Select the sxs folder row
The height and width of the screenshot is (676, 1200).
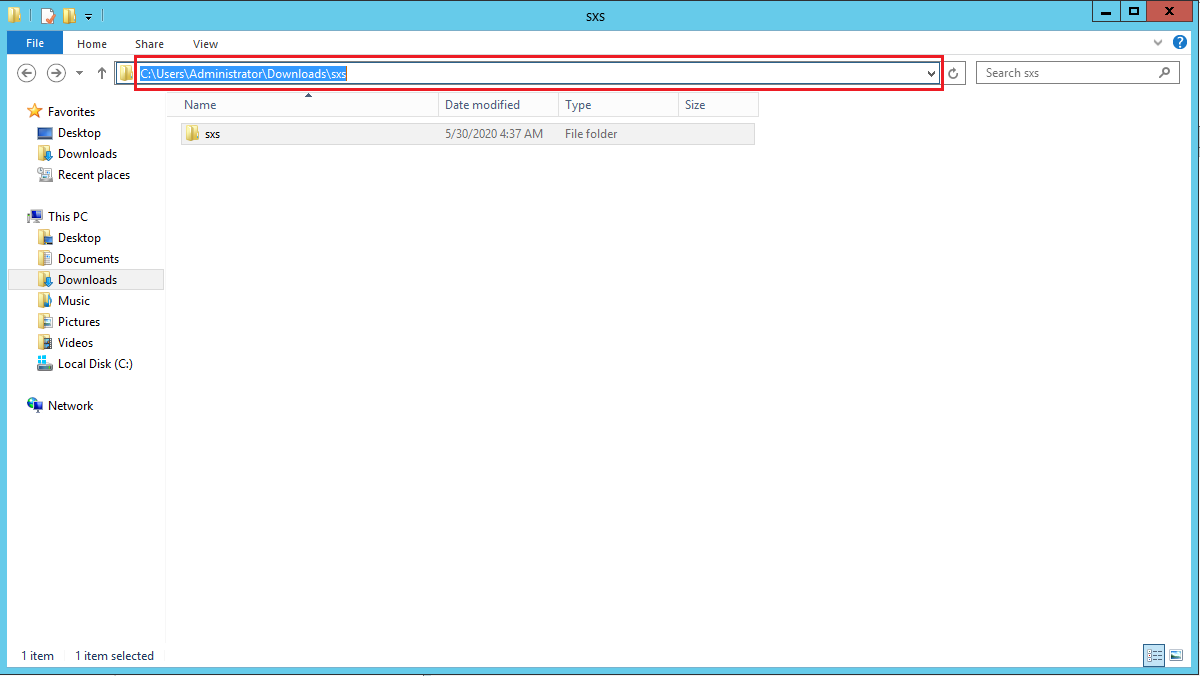coord(468,134)
